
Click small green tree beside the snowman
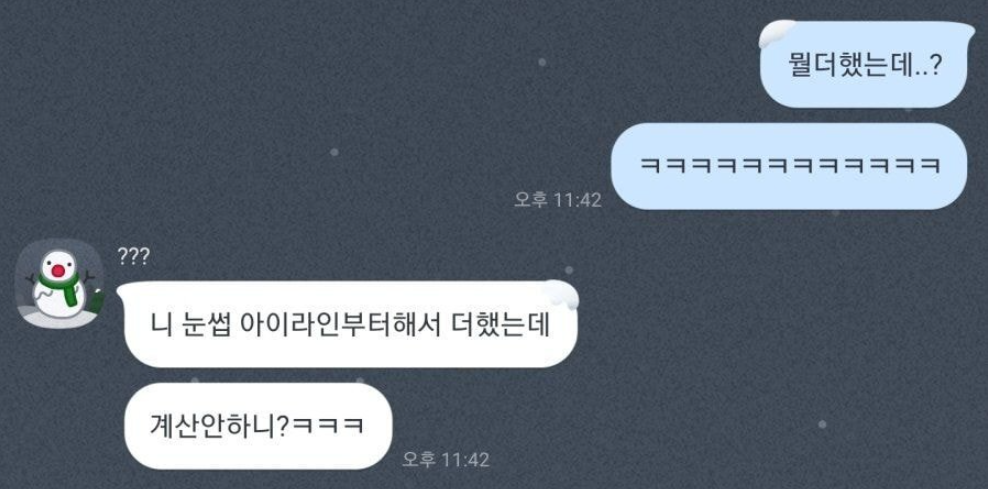(x=95, y=301)
